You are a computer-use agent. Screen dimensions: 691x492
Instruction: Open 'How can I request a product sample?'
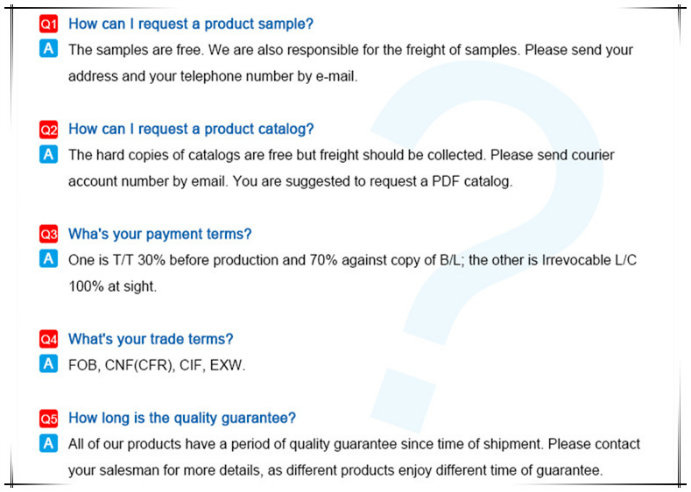[191, 24]
